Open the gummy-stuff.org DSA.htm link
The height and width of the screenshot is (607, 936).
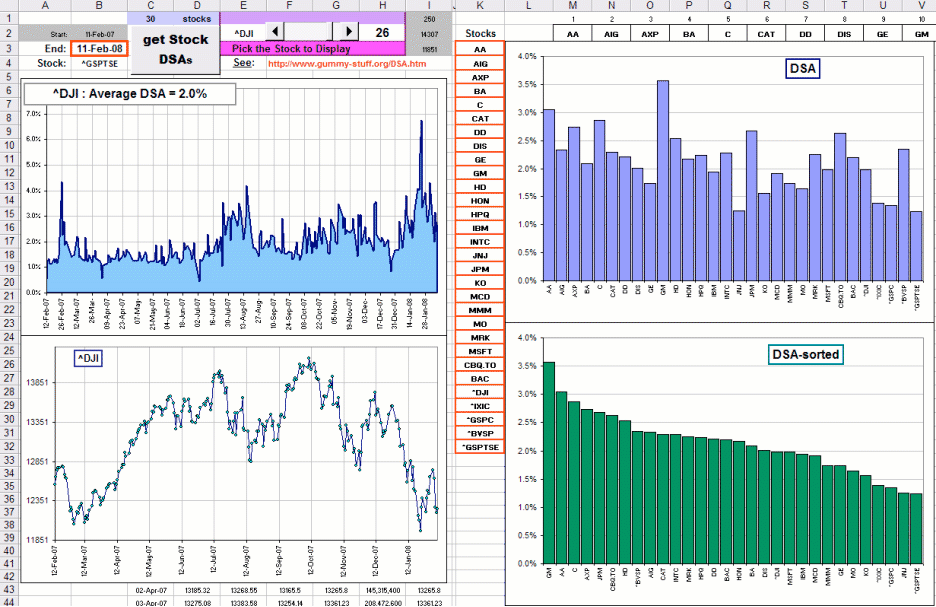[x=347, y=63]
